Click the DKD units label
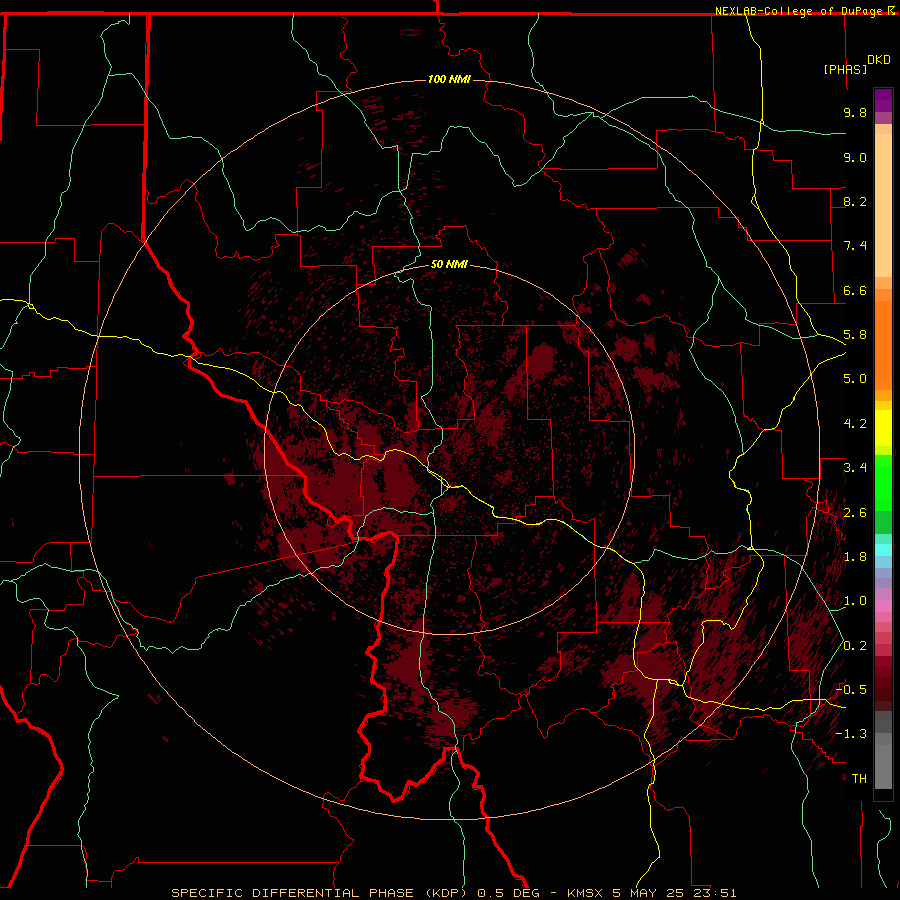 [x=879, y=60]
